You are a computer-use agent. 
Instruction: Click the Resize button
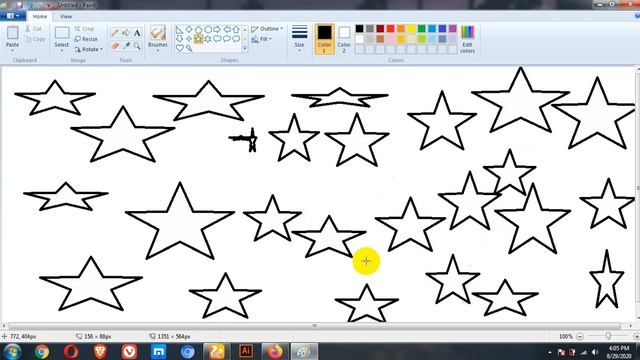86,39
